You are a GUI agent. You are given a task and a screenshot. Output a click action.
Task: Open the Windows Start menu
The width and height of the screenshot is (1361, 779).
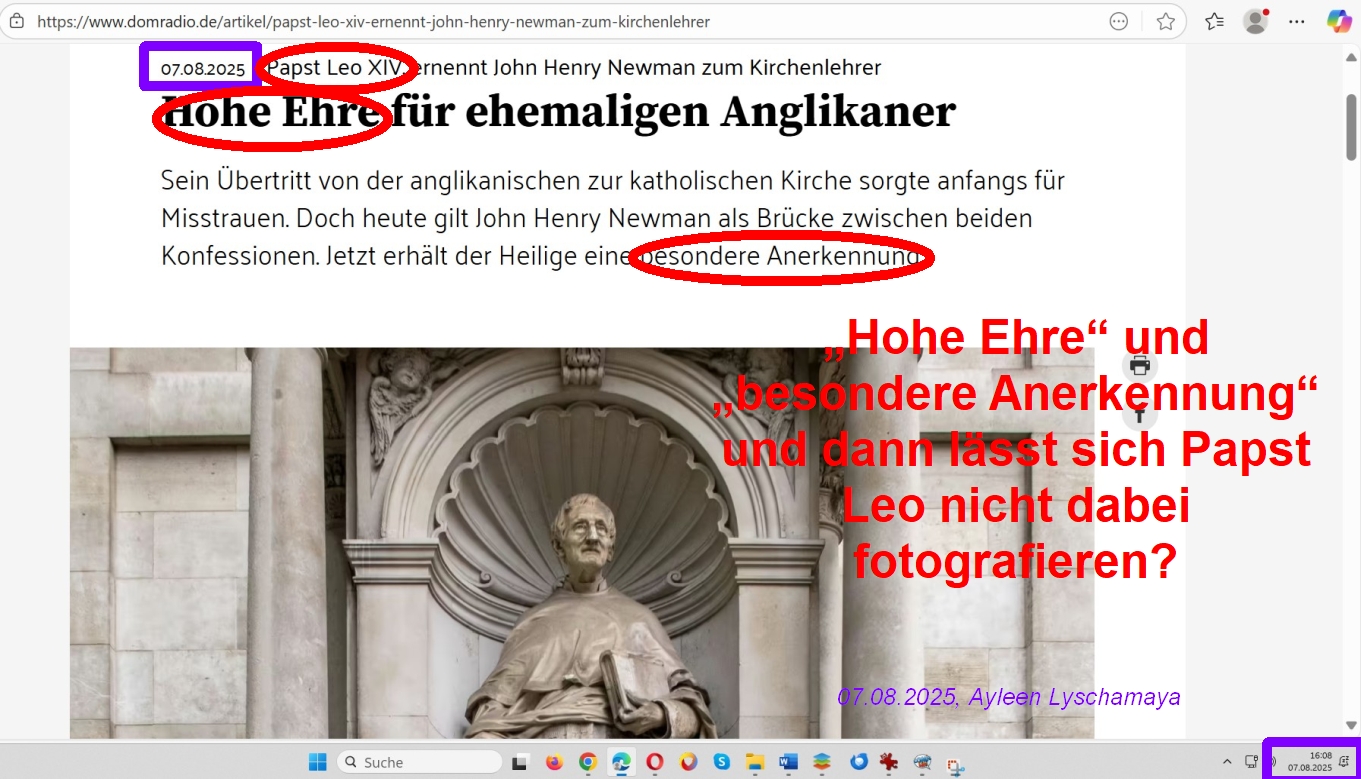(x=317, y=762)
